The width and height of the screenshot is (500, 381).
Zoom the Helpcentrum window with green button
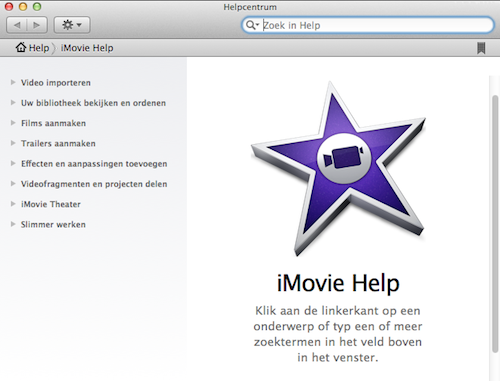pyautogui.click(x=37, y=7)
